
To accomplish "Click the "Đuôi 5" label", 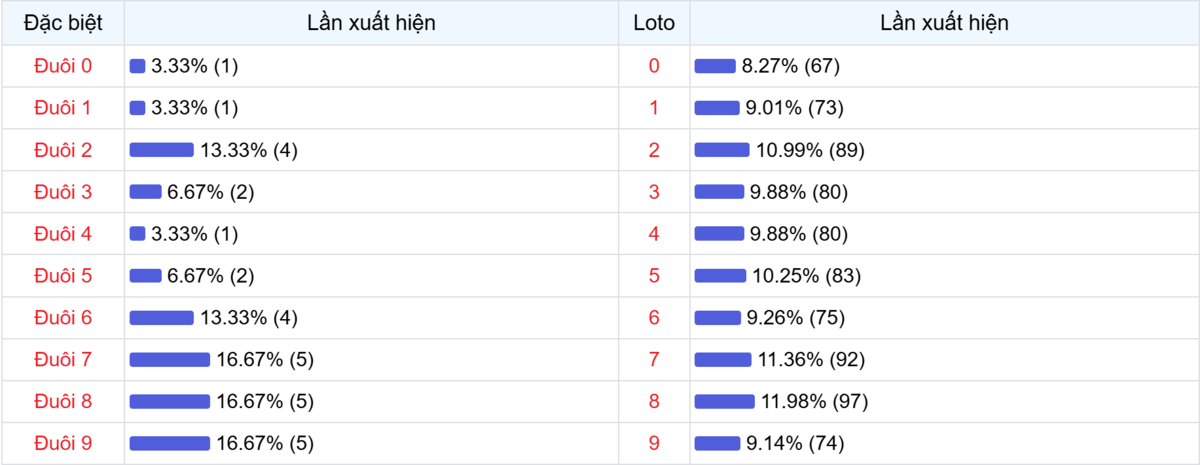I will point(62,276).
